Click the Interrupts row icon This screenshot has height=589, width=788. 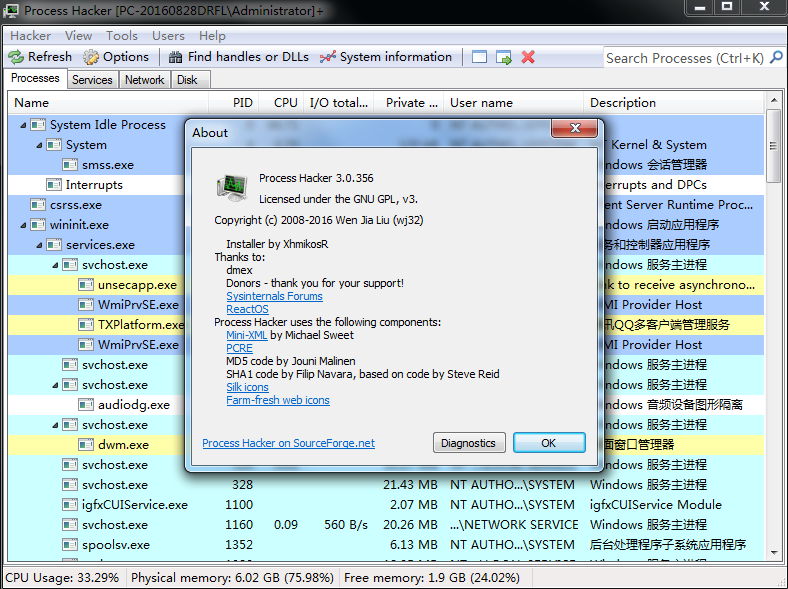point(54,185)
